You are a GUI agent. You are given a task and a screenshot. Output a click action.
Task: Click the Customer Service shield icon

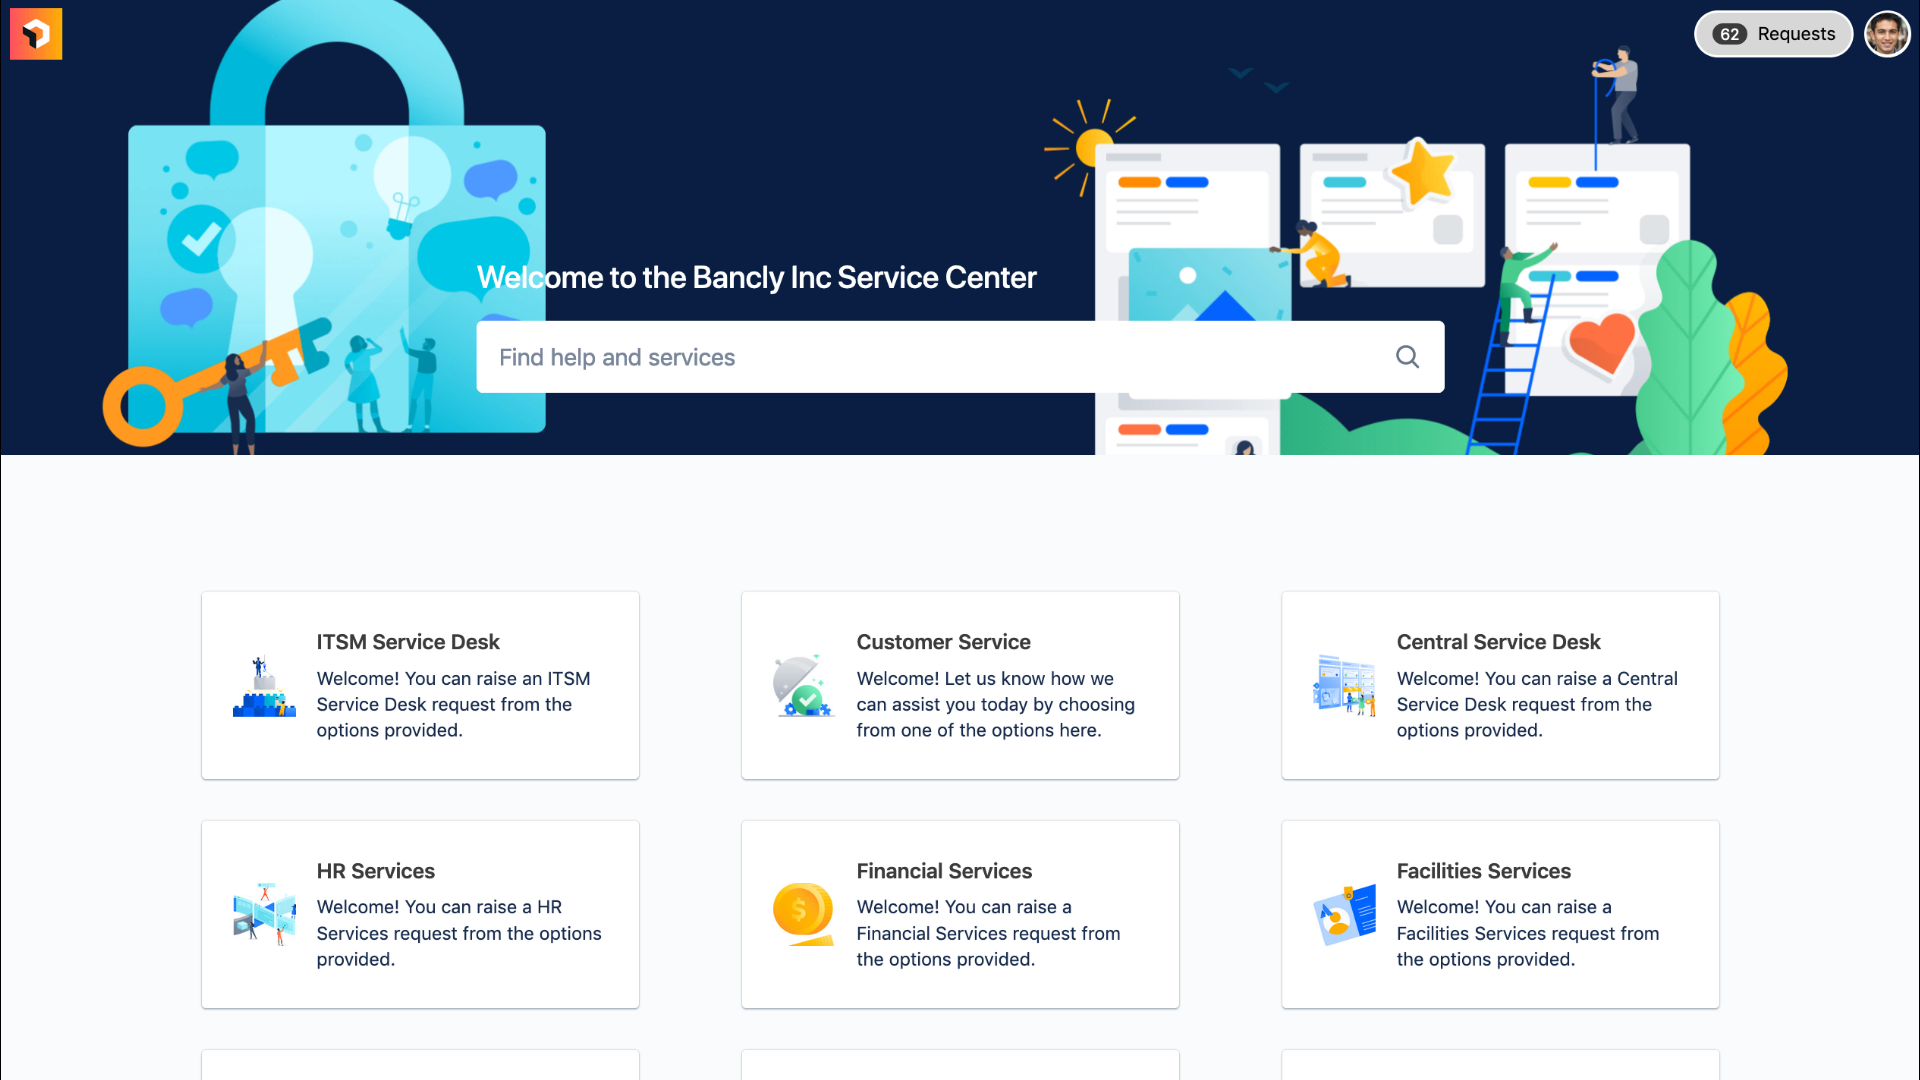point(800,684)
